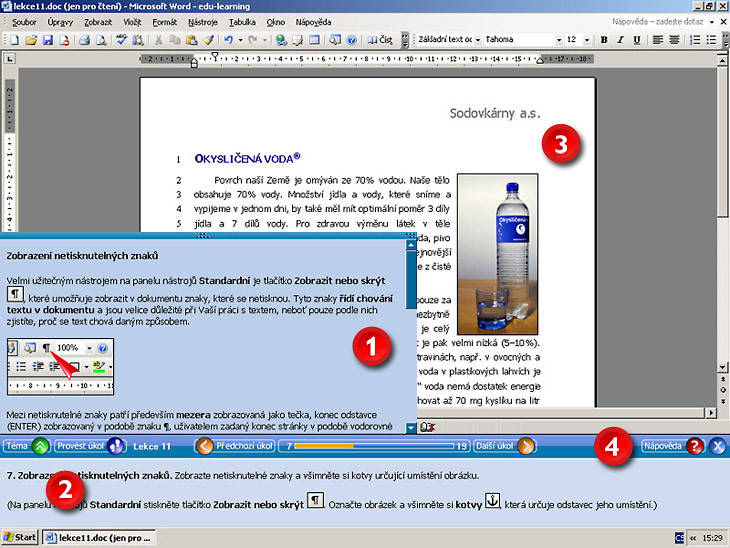
Task: Click the lesson progress bar between 7 and 19
Action: pyautogui.click(x=374, y=446)
